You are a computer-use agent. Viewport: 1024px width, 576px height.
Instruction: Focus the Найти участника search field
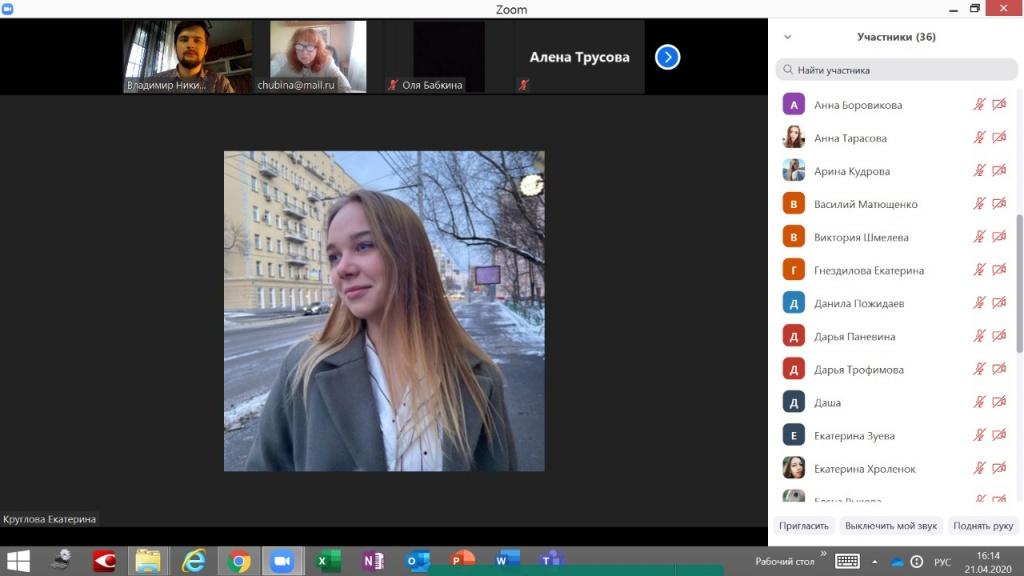[x=896, y=70]
